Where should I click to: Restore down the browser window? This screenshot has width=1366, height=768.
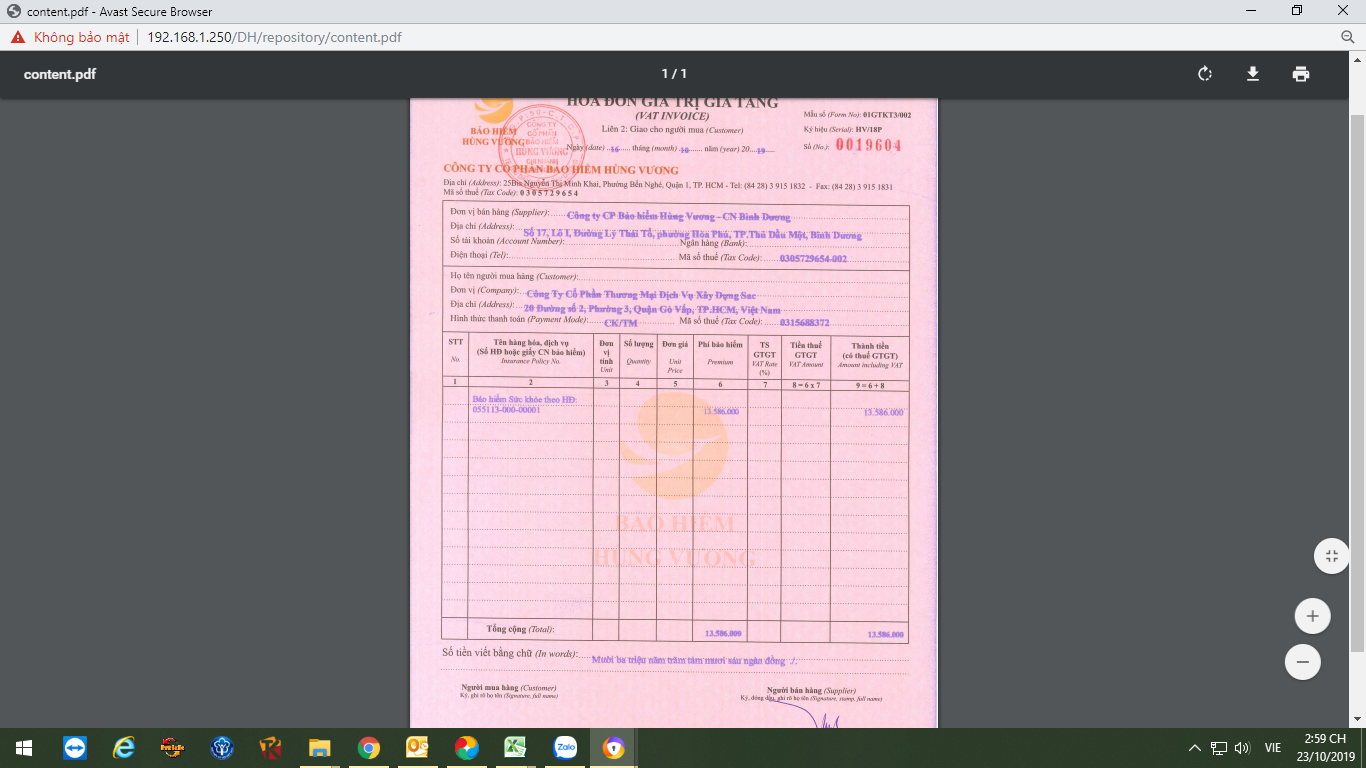tap(1297, 11)
